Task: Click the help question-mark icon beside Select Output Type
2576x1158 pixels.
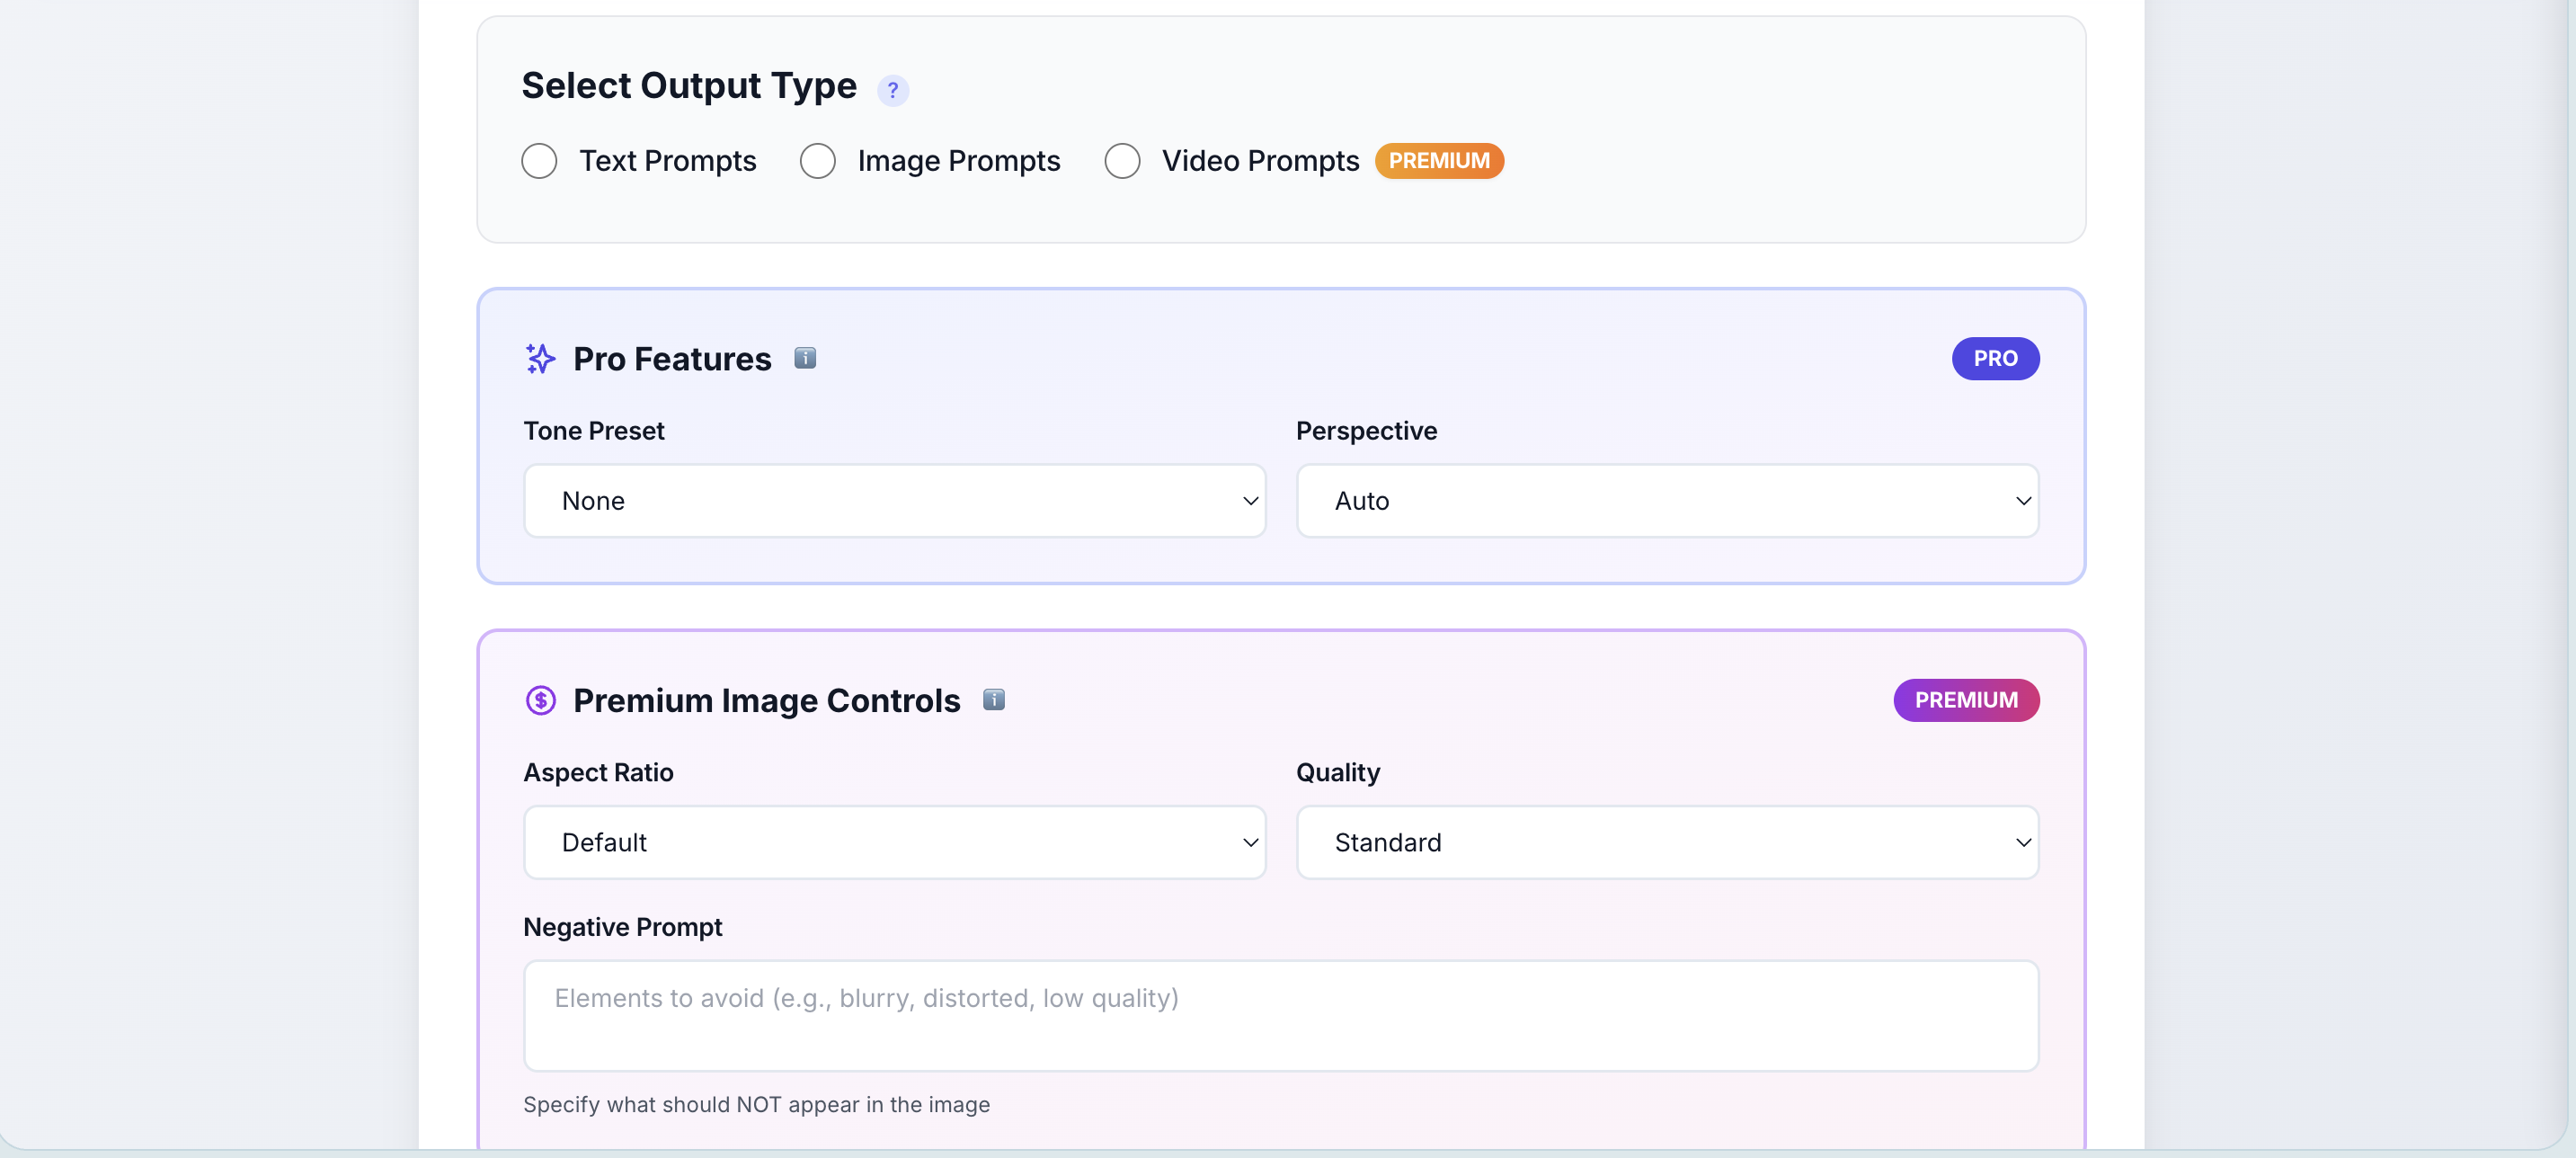Action: coord(892,90)
